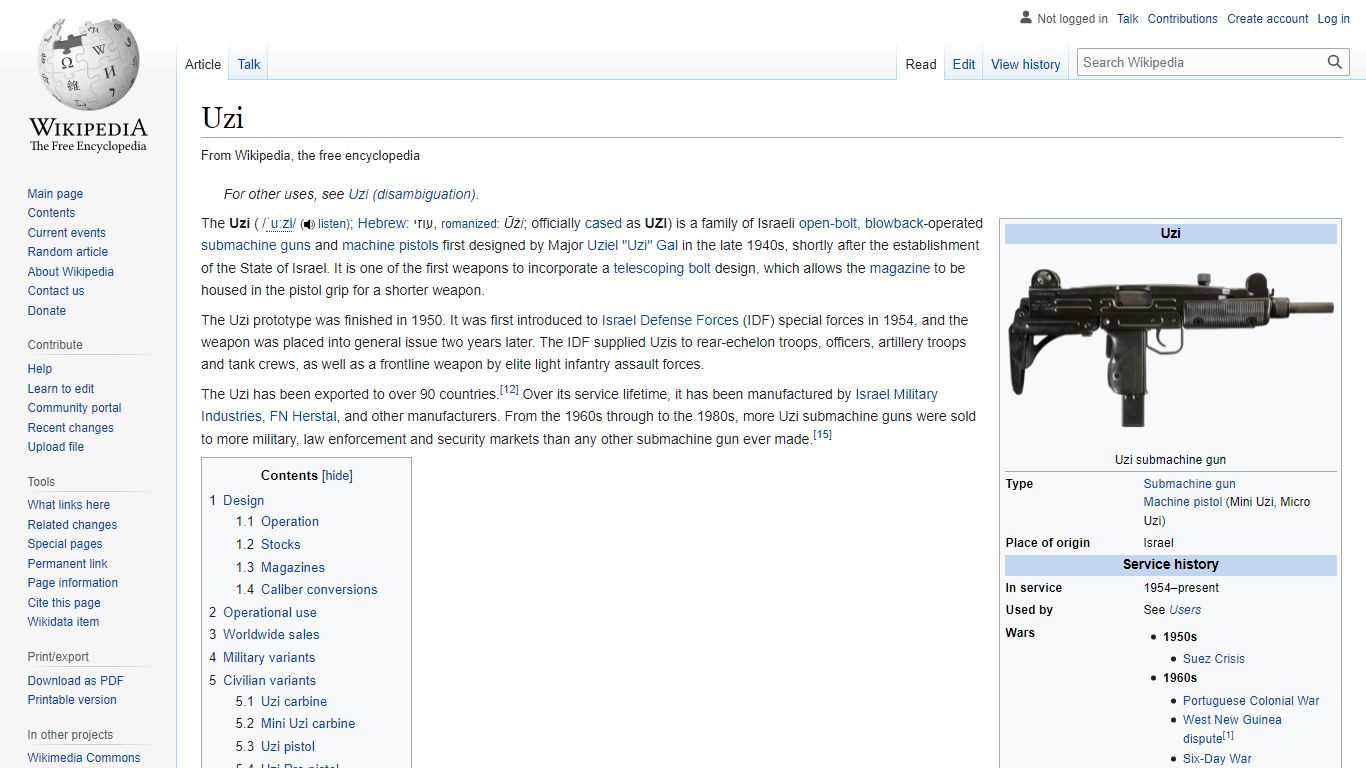This screenshot has width=1366, height=768.
Task: Jump to Mini Uzi carbine section
Action: pyautogui.click(x=308, y=724)
